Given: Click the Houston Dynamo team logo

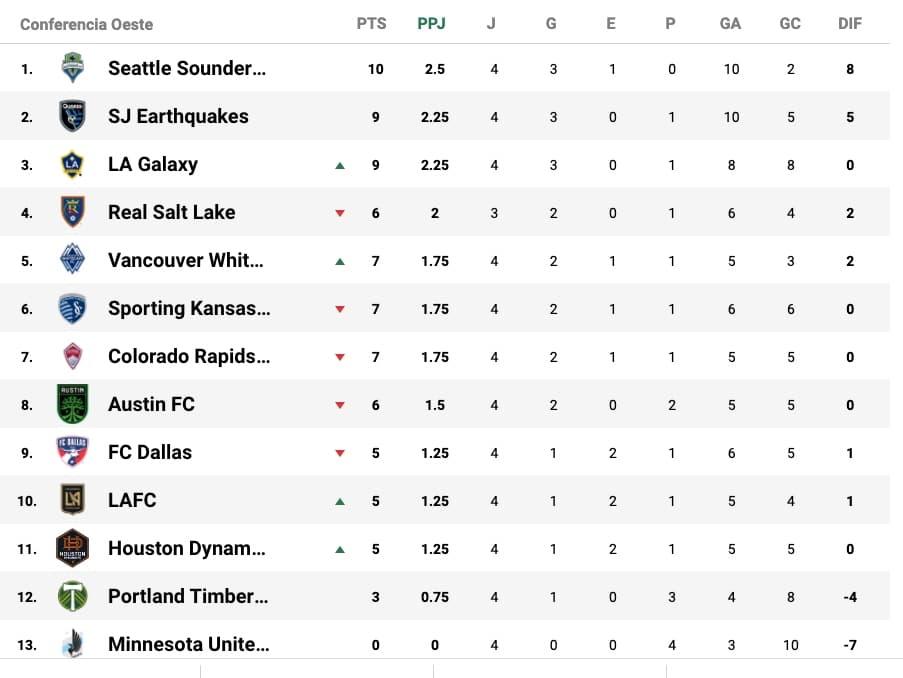Looking at the screenshot, I should (x=72, y=548).
